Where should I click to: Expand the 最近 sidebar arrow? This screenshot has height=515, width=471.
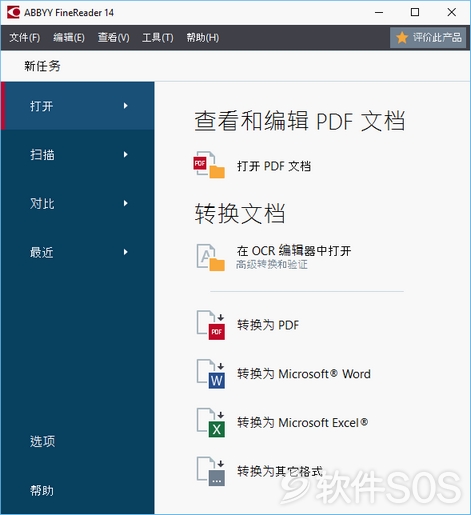click(125, 252)
